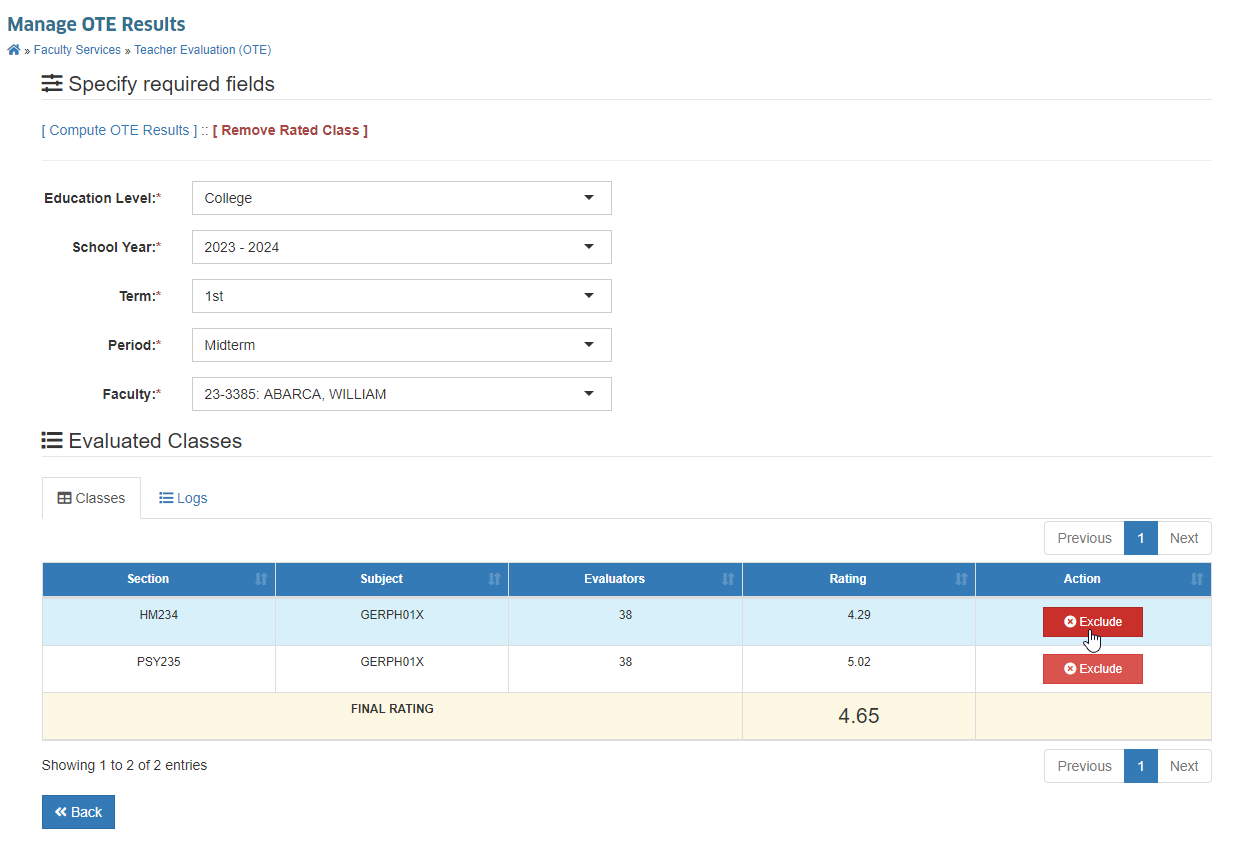Open the Education Level dropdown
Viewport: 1247px width, 842px height.
[402, 198]
